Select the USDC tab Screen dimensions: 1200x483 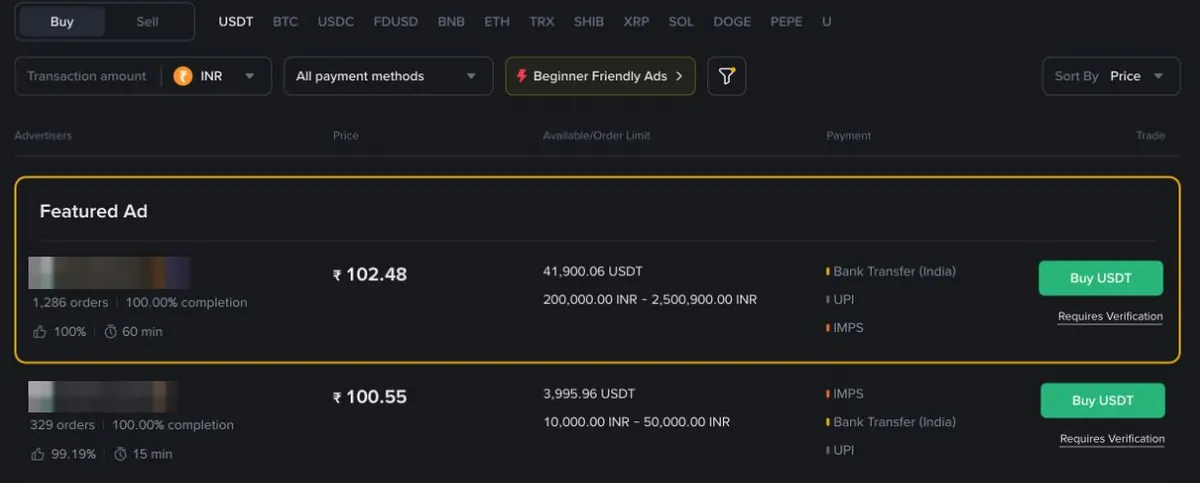click(336, 21)
